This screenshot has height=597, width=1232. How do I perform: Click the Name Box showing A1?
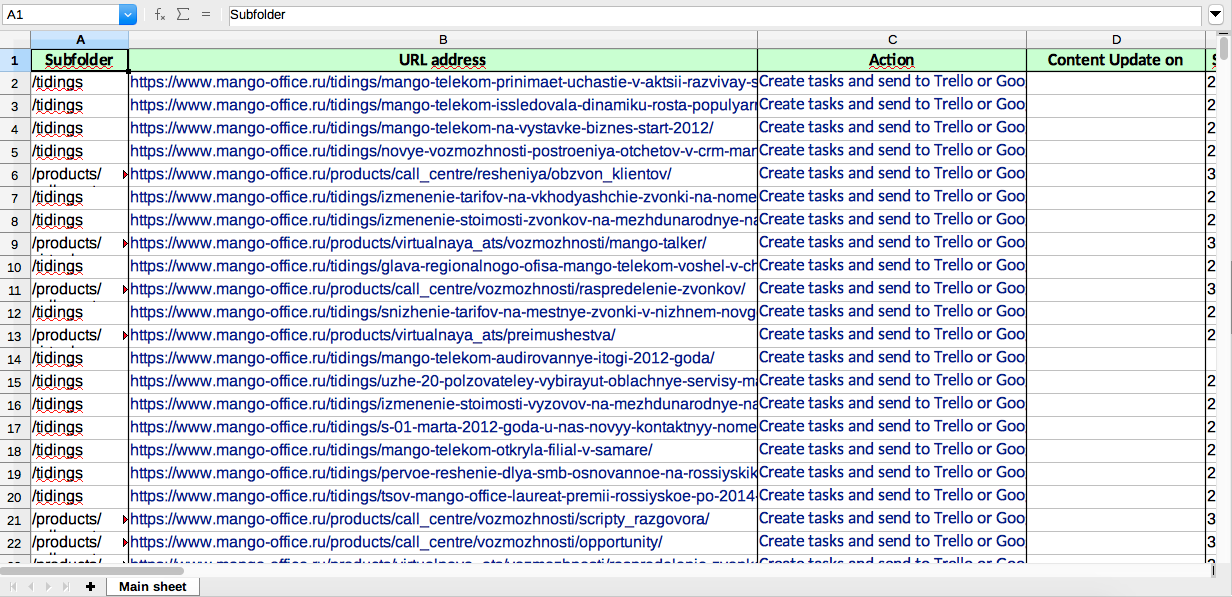pyautogui.click(x=61, y=15)
